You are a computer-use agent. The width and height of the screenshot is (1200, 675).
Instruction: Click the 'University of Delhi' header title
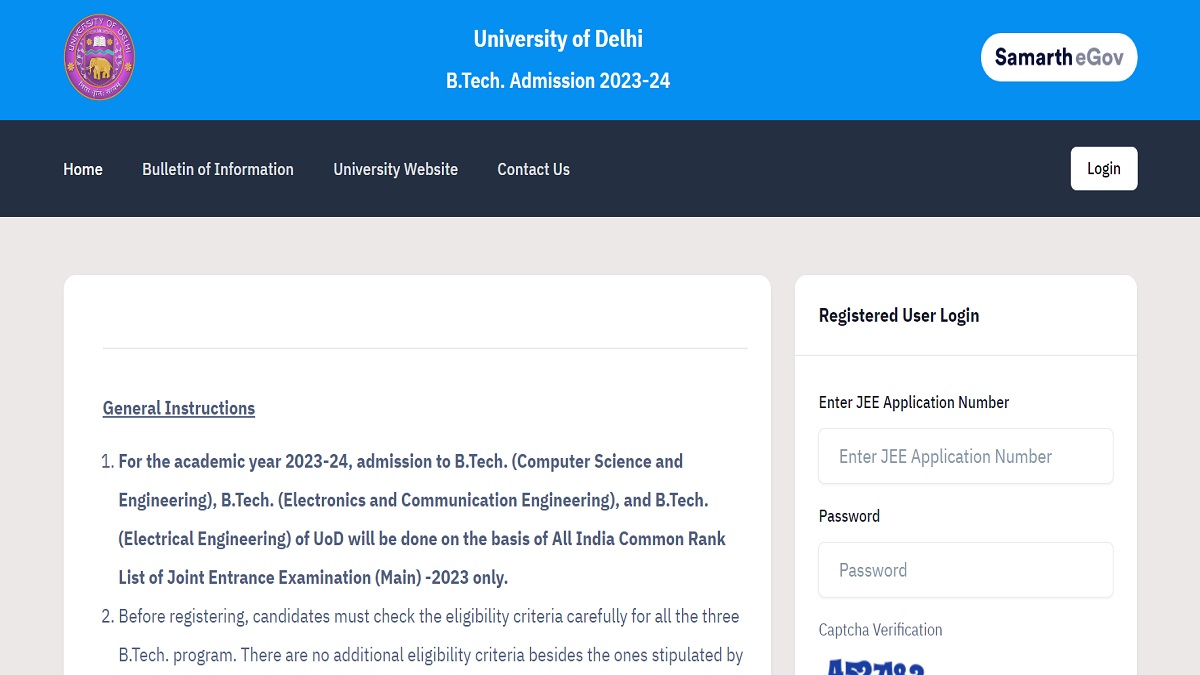[x=558, y=39]
